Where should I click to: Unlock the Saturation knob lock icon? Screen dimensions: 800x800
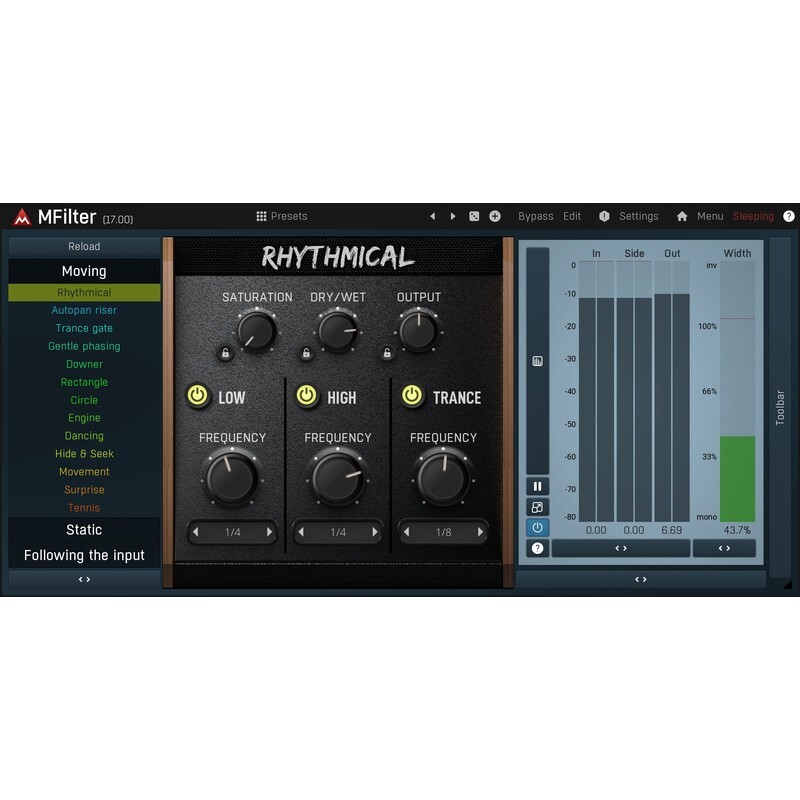pyautogui.click(x=226, y=353)
